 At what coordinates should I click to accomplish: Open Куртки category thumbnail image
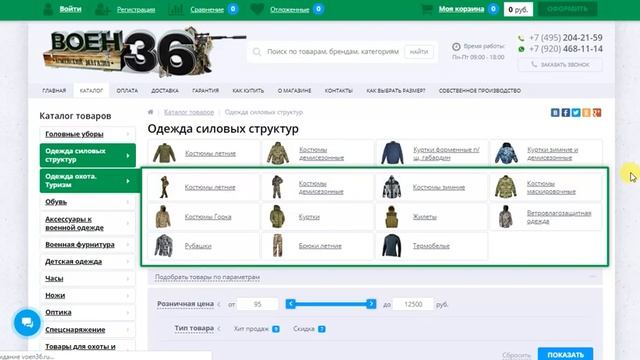[x=277, y=217]
